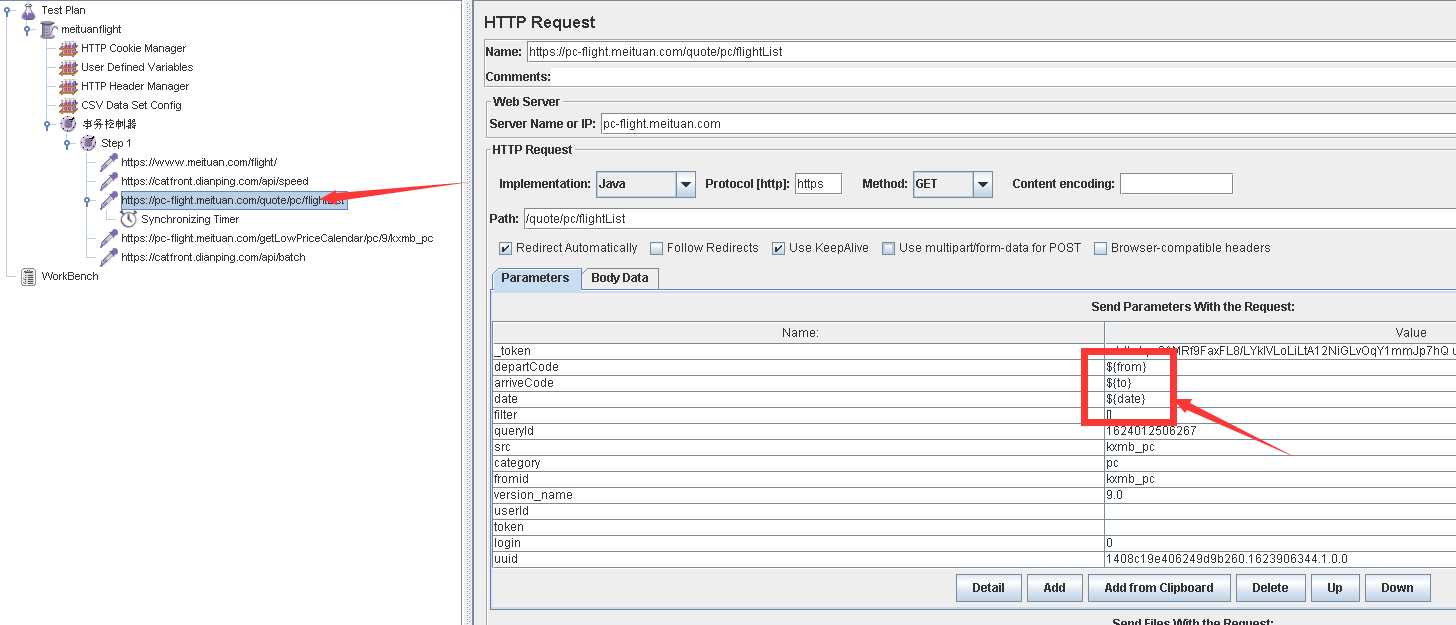The image size is (1456, 625).
Task: Click the Value column header
Action: (1280, 333)
